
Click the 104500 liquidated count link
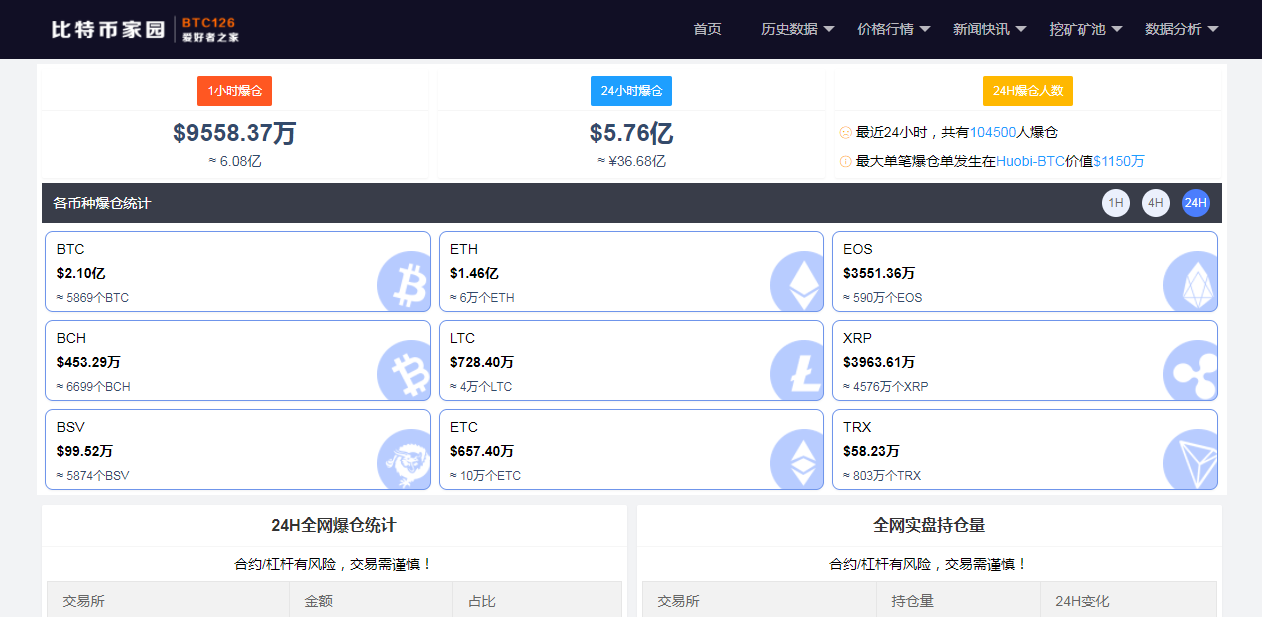coord(993,132)
